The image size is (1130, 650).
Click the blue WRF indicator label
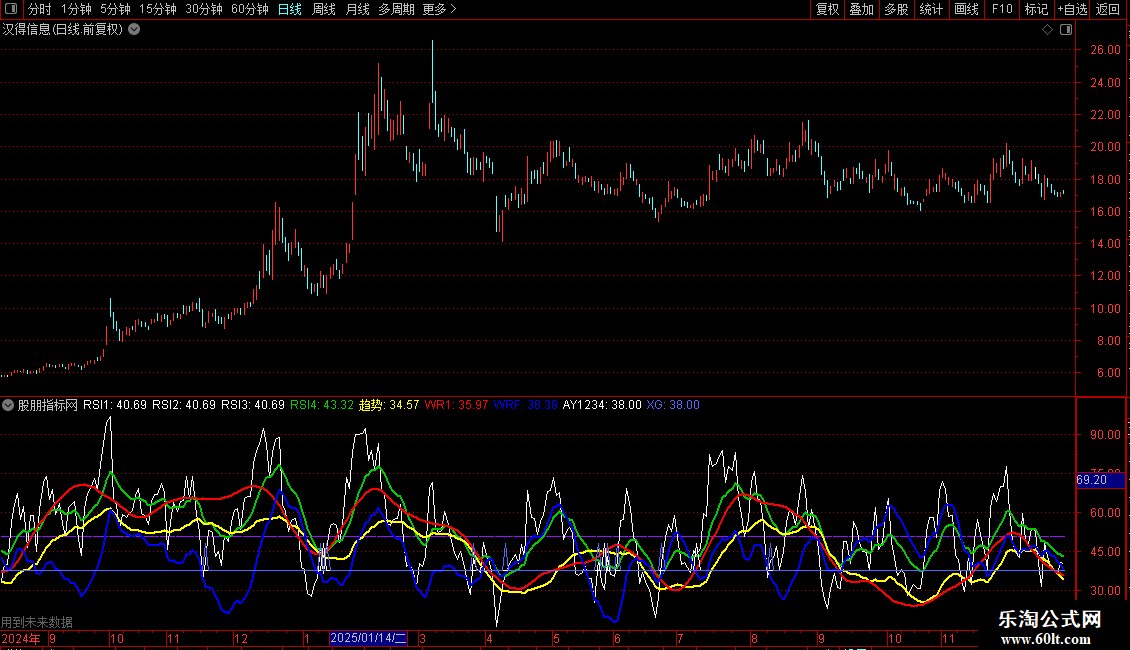point(525,405)
